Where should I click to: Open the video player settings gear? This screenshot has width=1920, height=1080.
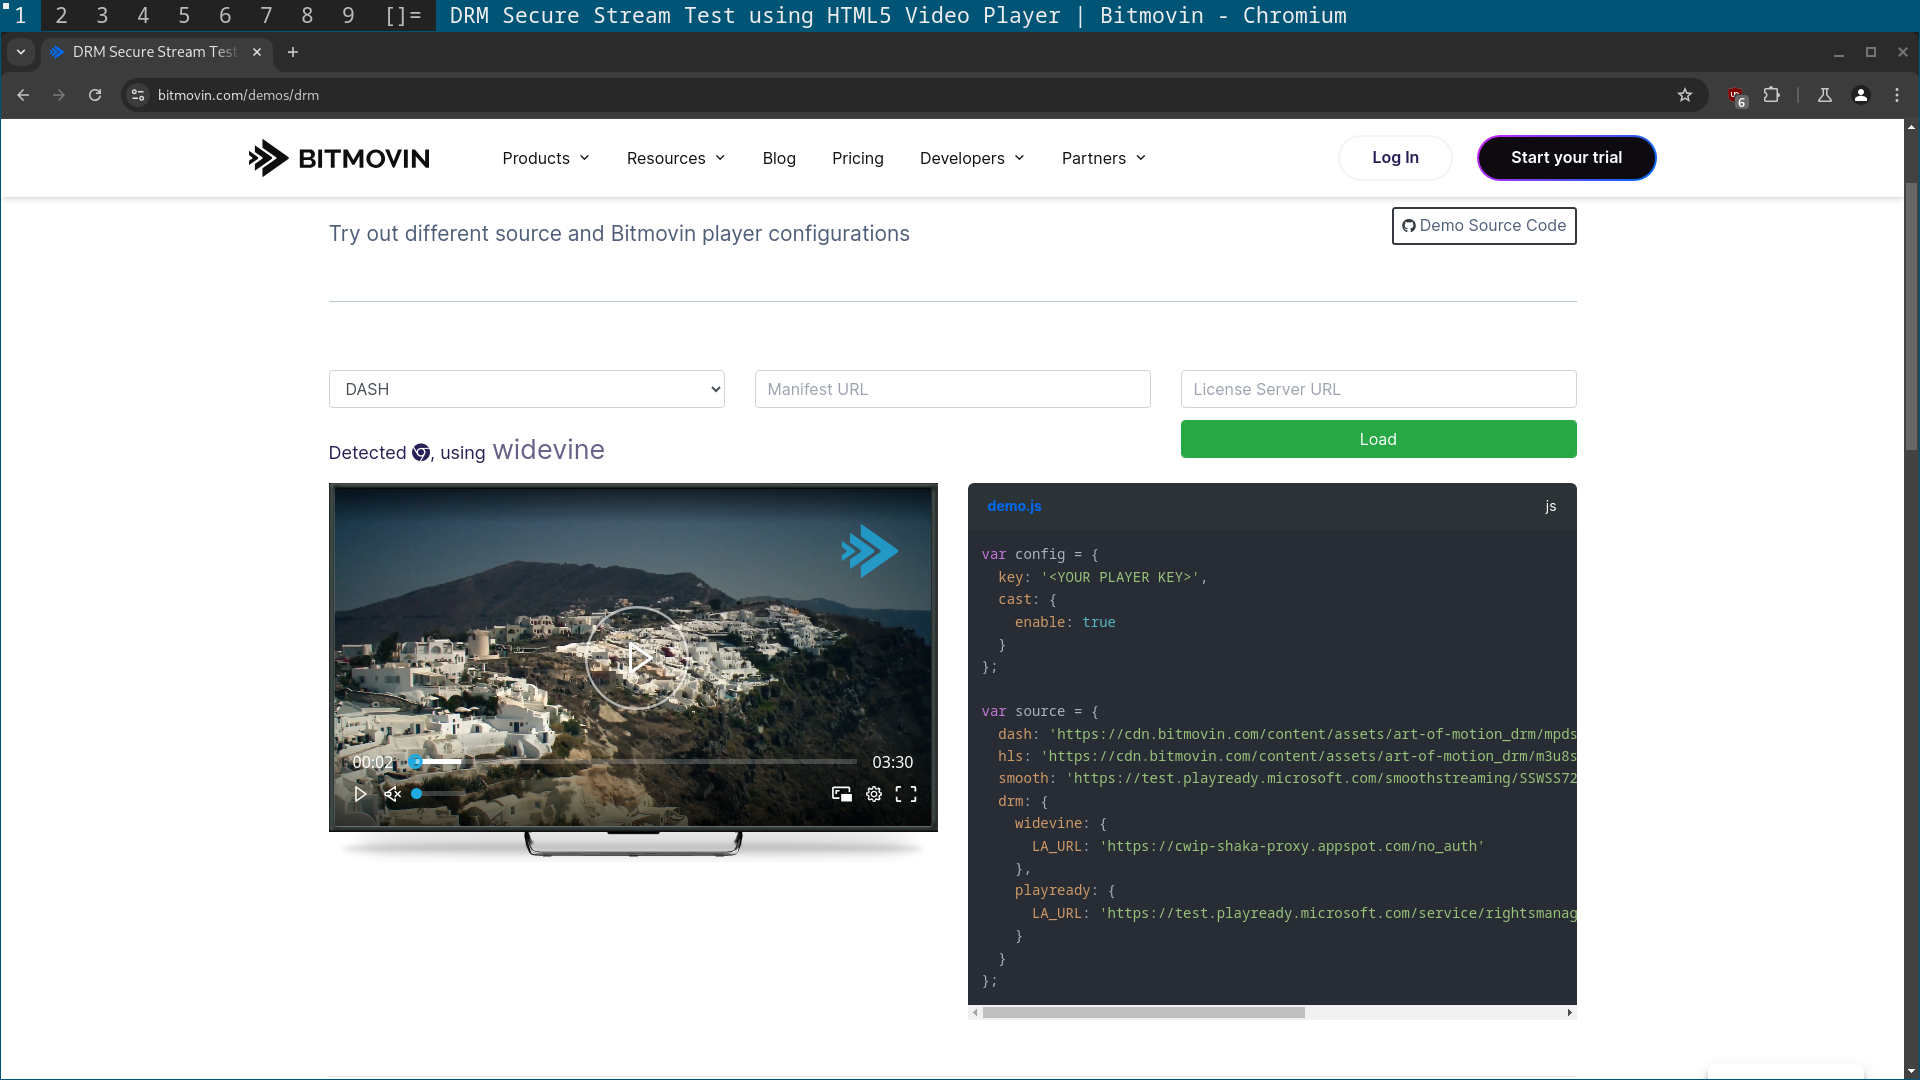click(x=874, y=794)
